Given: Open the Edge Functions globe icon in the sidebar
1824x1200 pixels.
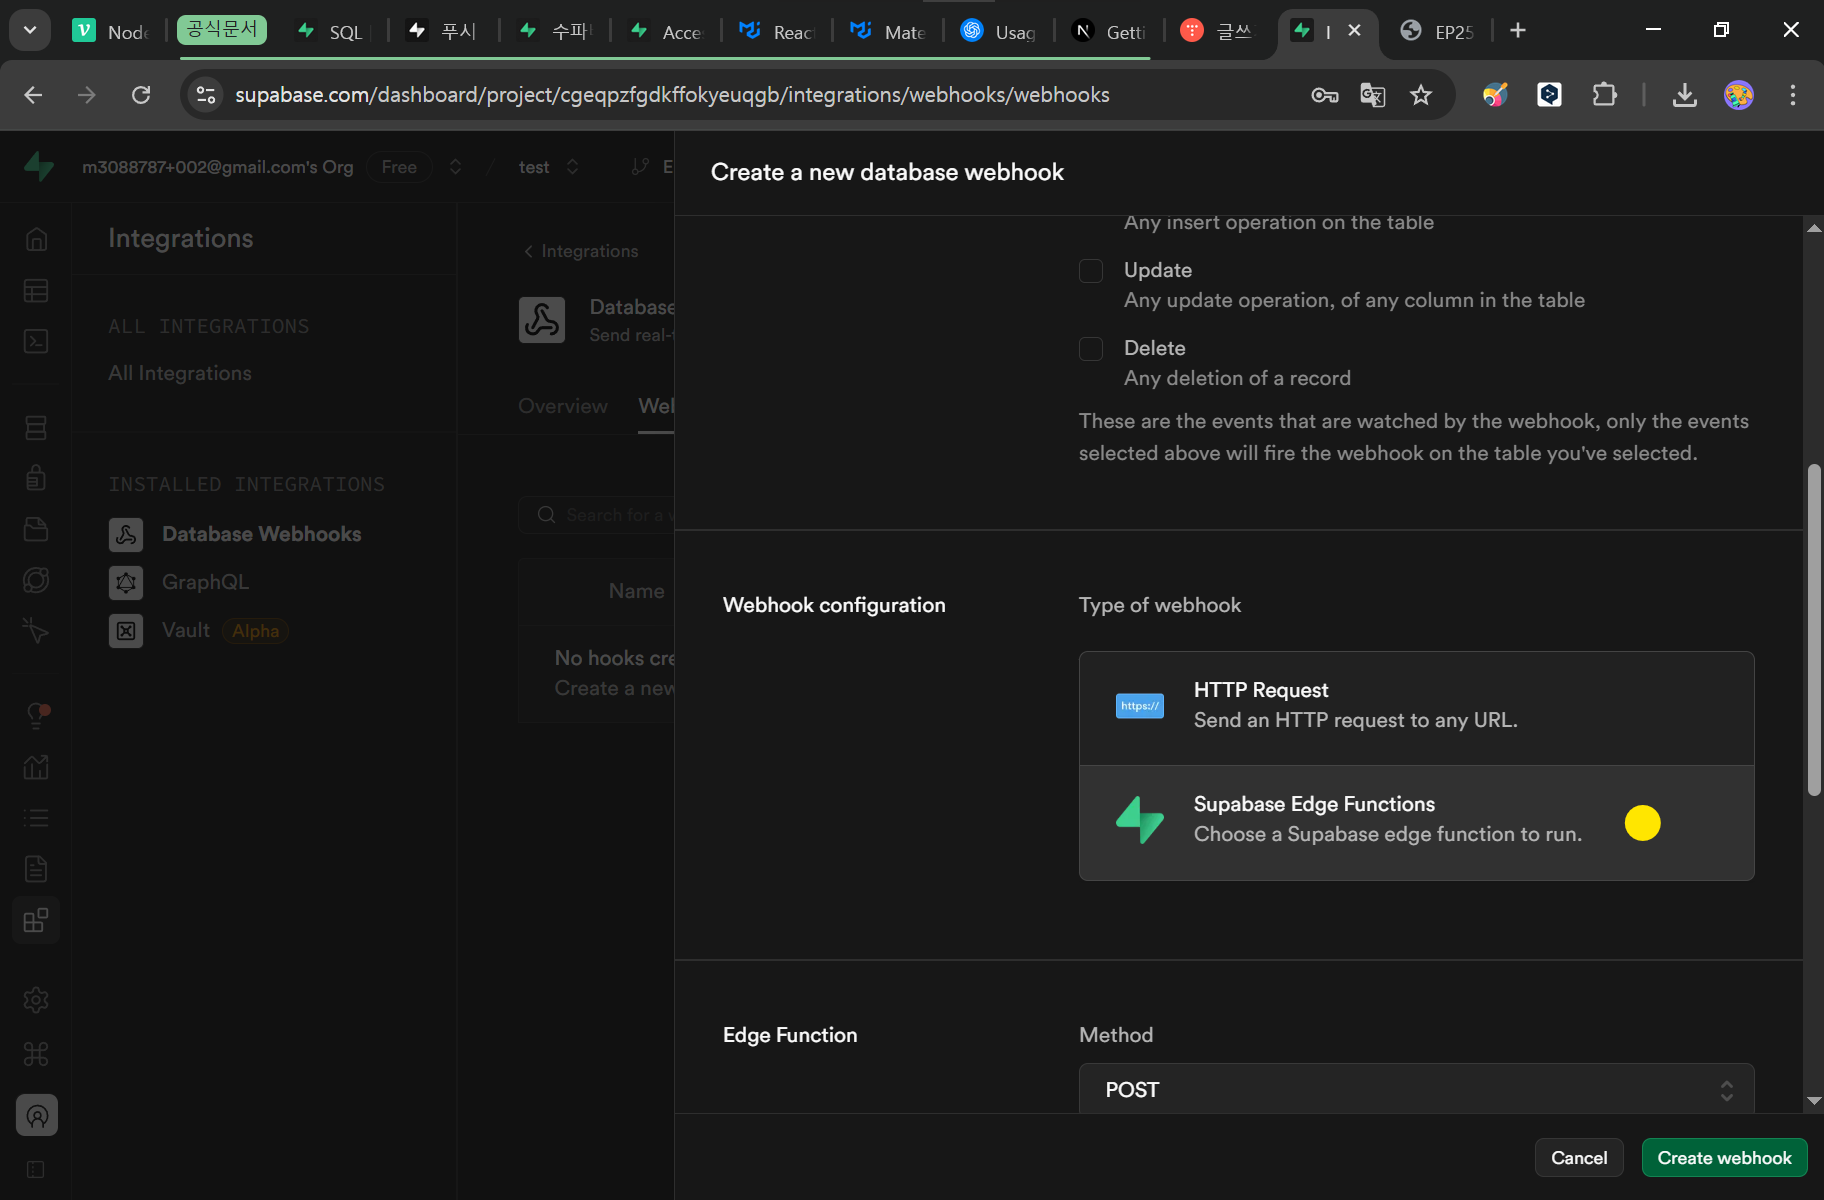Looking at the screenshot, I should point(36,580).
